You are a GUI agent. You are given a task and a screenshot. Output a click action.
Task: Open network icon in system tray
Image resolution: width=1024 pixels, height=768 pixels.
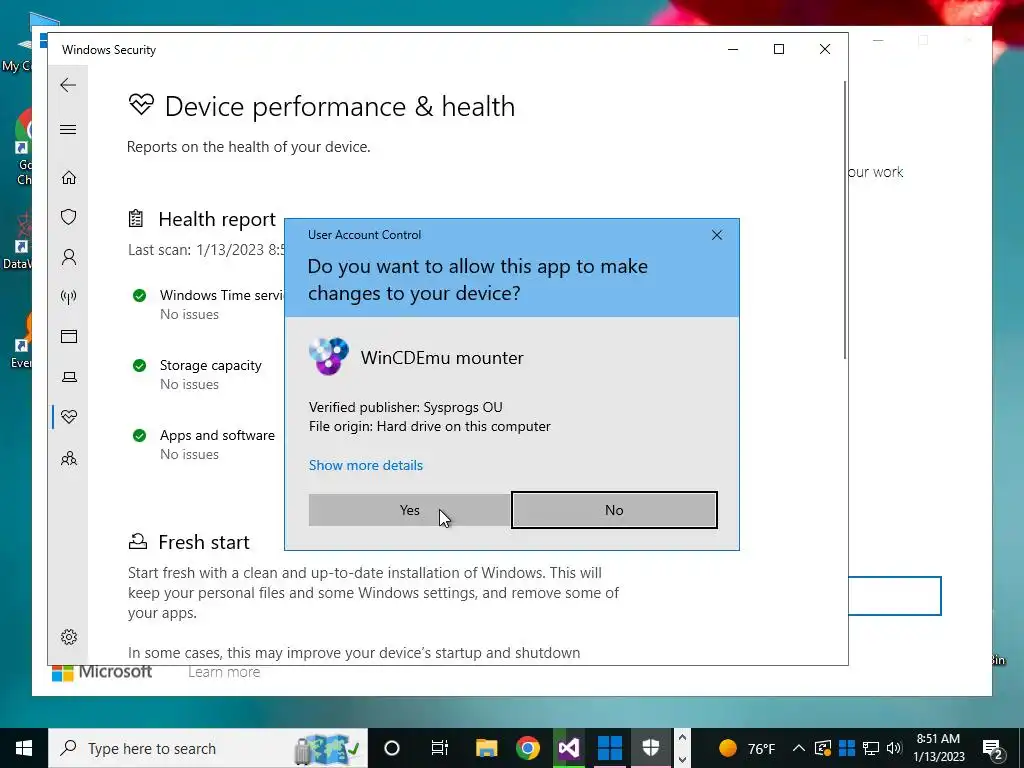tap(871, 748)
